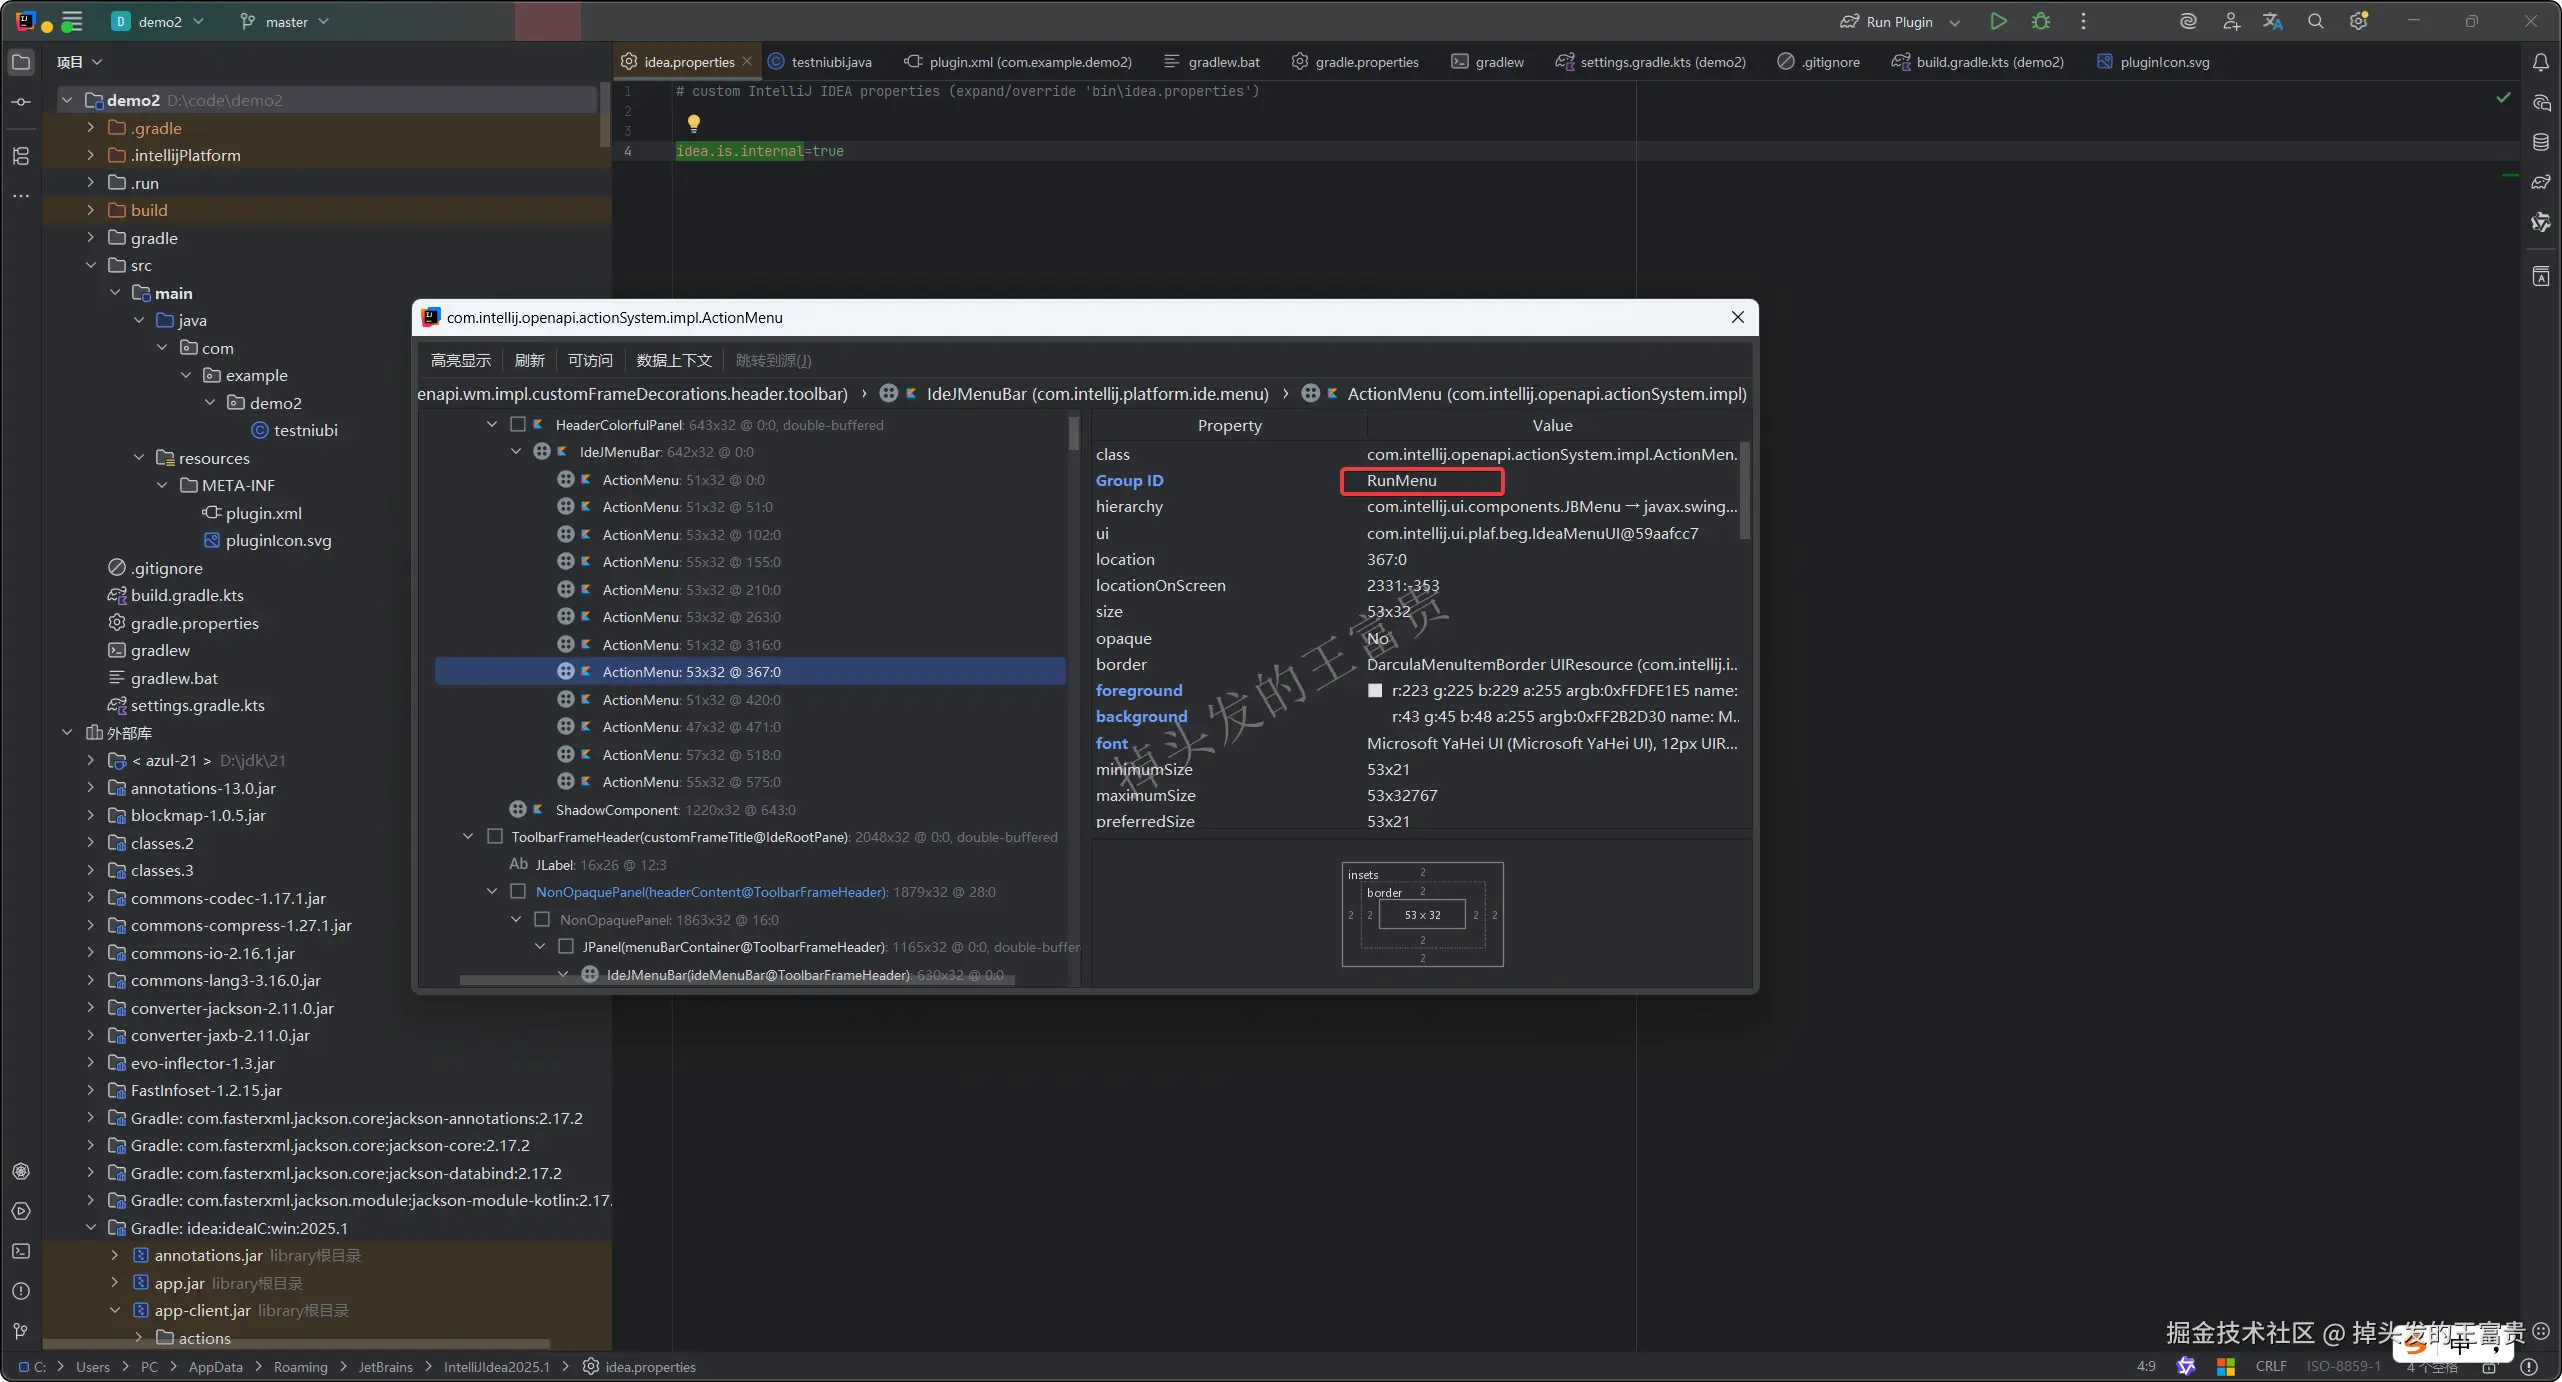Open the IDE settings gear icon
Screen dimensions: 2562x1382
point(2358,21)
